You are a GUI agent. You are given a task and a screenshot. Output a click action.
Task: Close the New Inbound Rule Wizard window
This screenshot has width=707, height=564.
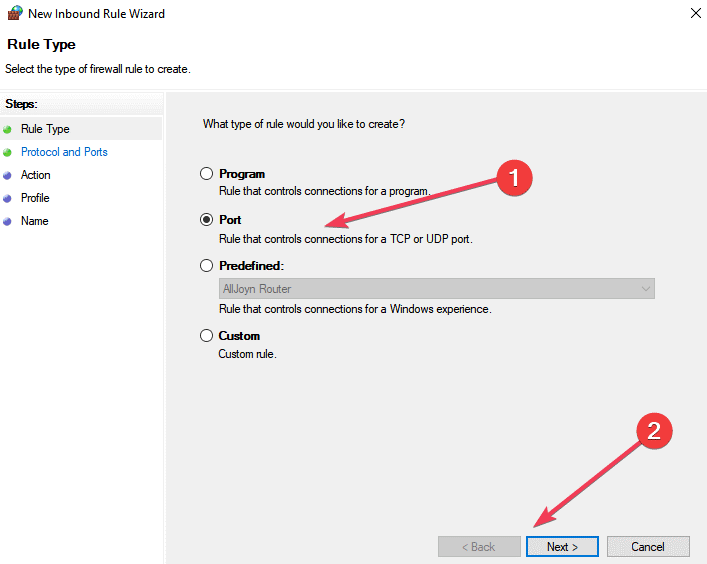click(694, 14)
